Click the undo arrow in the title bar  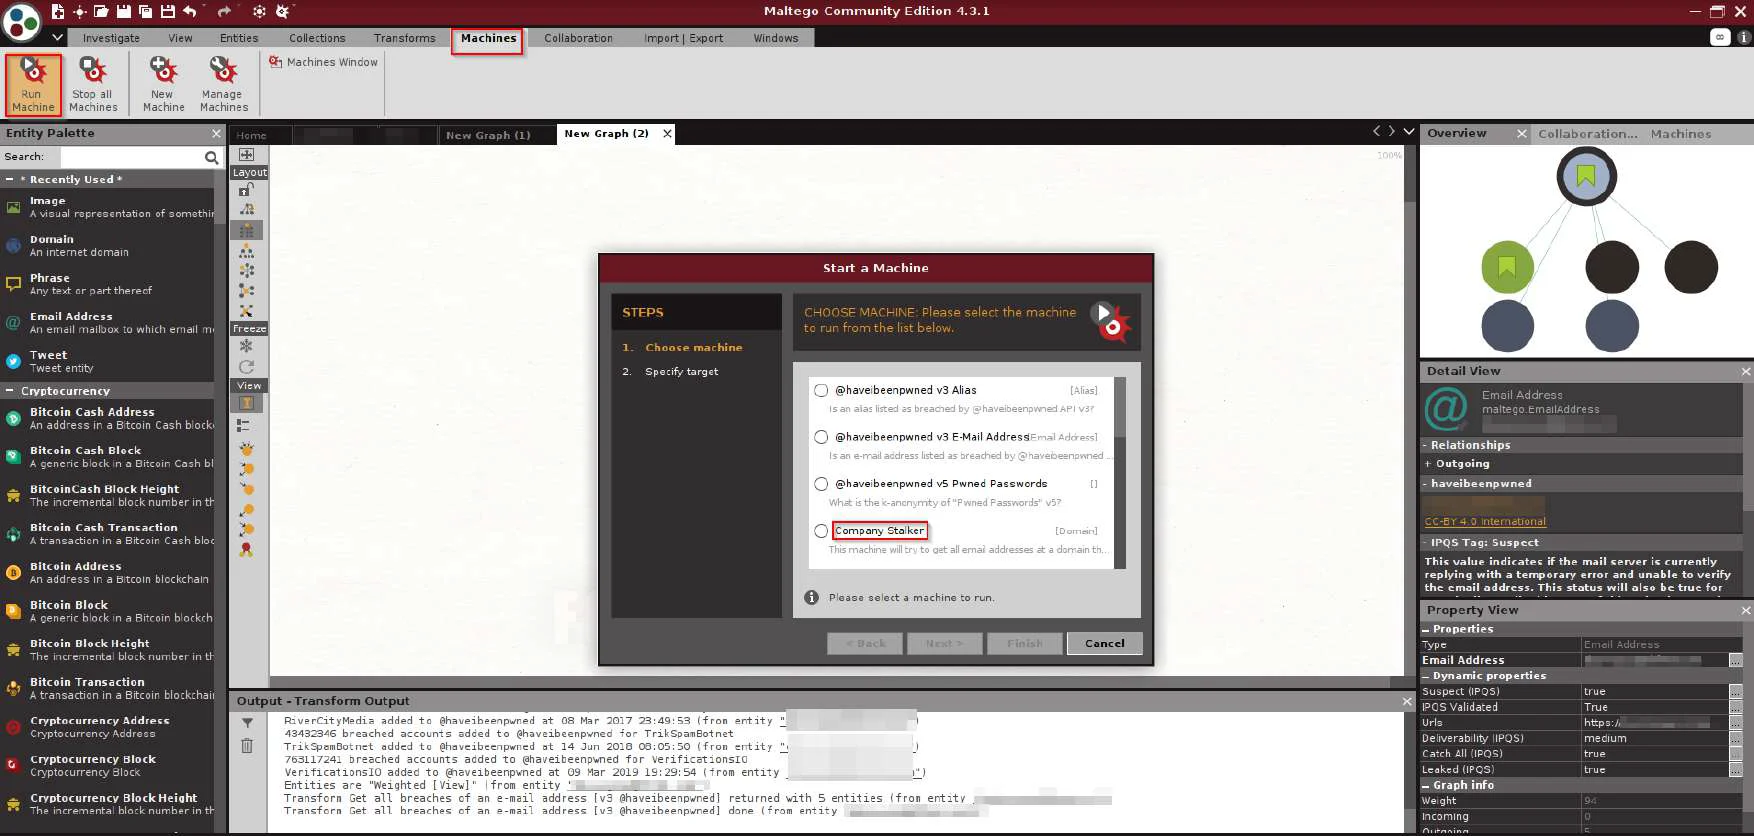click(191, 11)
